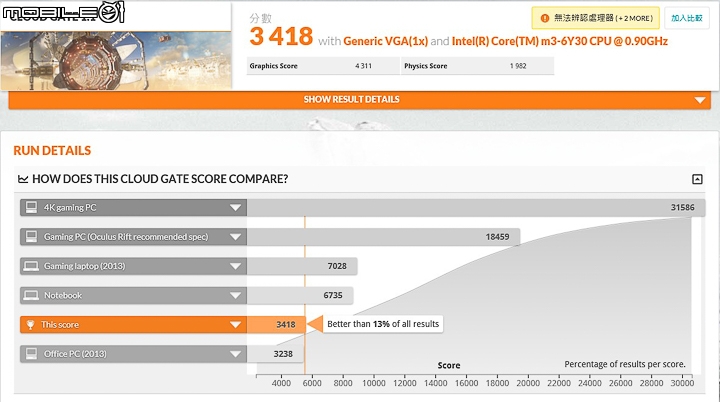Click the Office PC (2013) desktop icon
This screenshot has height=402, width=720.
click(x=31, y=354)
